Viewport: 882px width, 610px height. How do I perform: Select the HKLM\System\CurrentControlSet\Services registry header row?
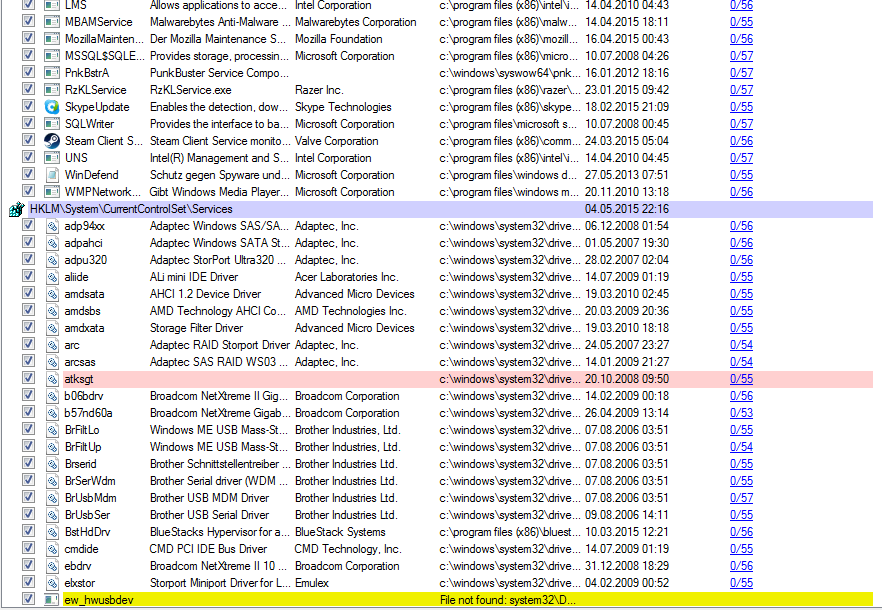click(131, 209)
